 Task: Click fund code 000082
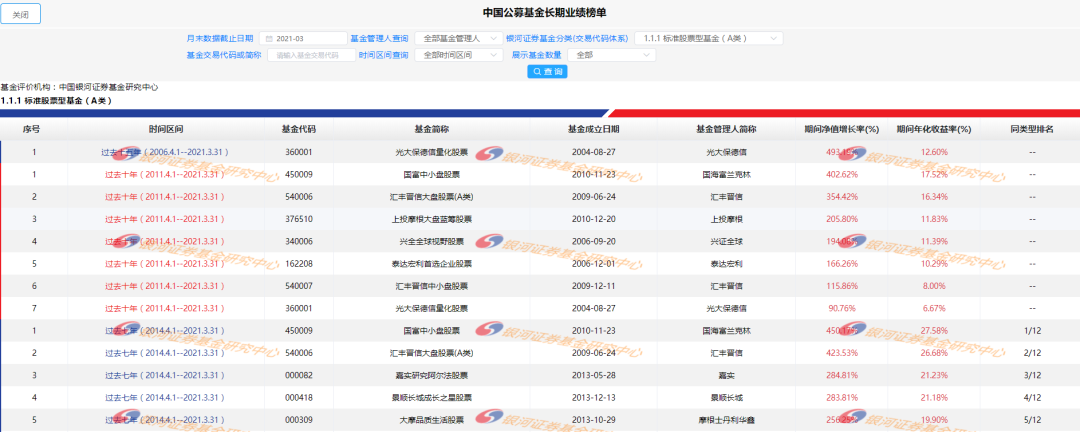coord(299,376)
